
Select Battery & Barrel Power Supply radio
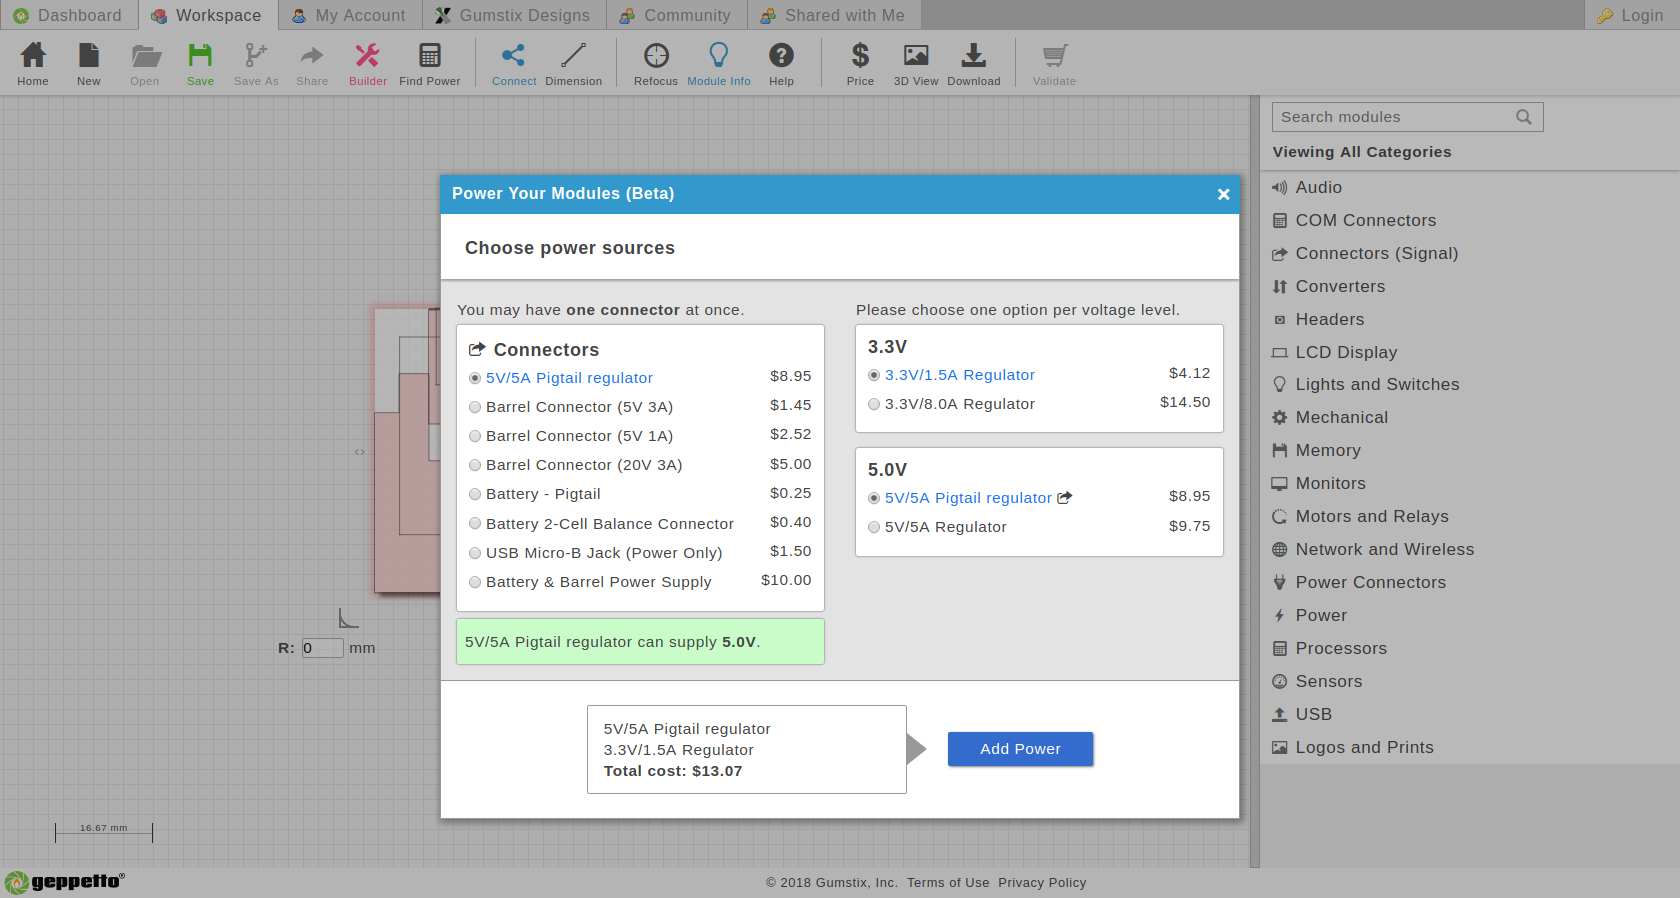click(475, 582)
